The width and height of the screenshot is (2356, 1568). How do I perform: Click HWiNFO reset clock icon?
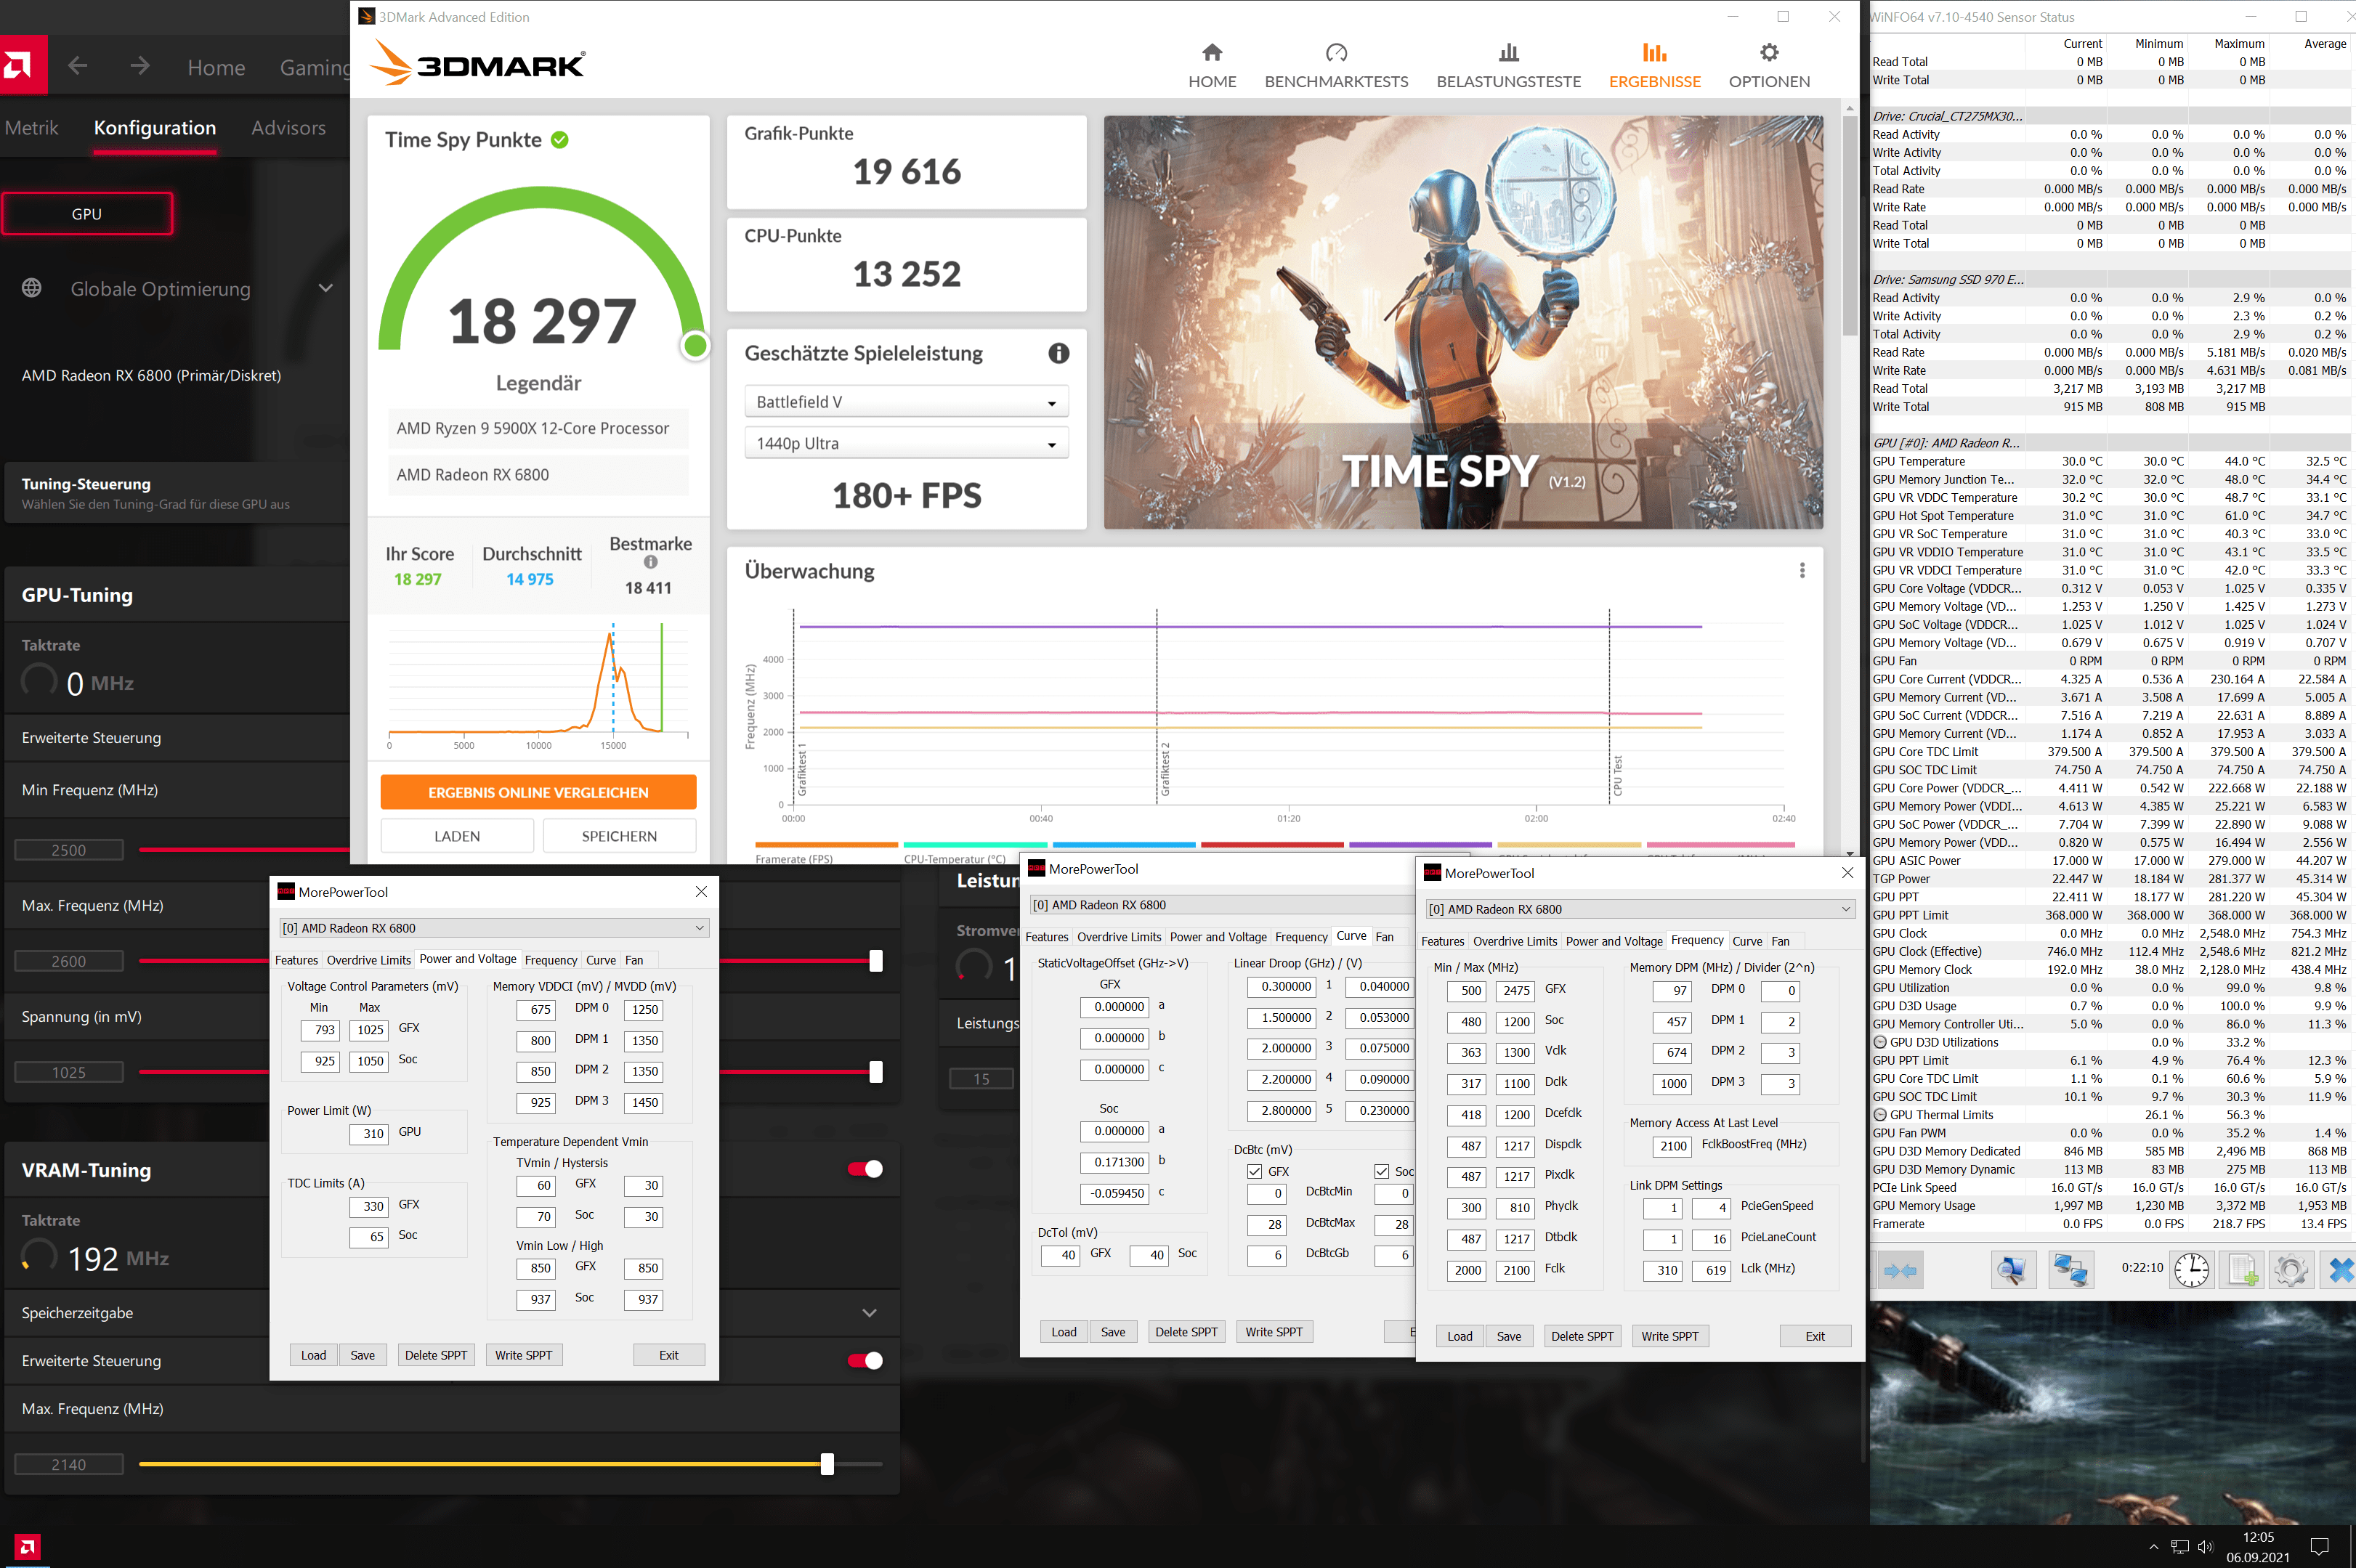[x=2191, y=1270]
